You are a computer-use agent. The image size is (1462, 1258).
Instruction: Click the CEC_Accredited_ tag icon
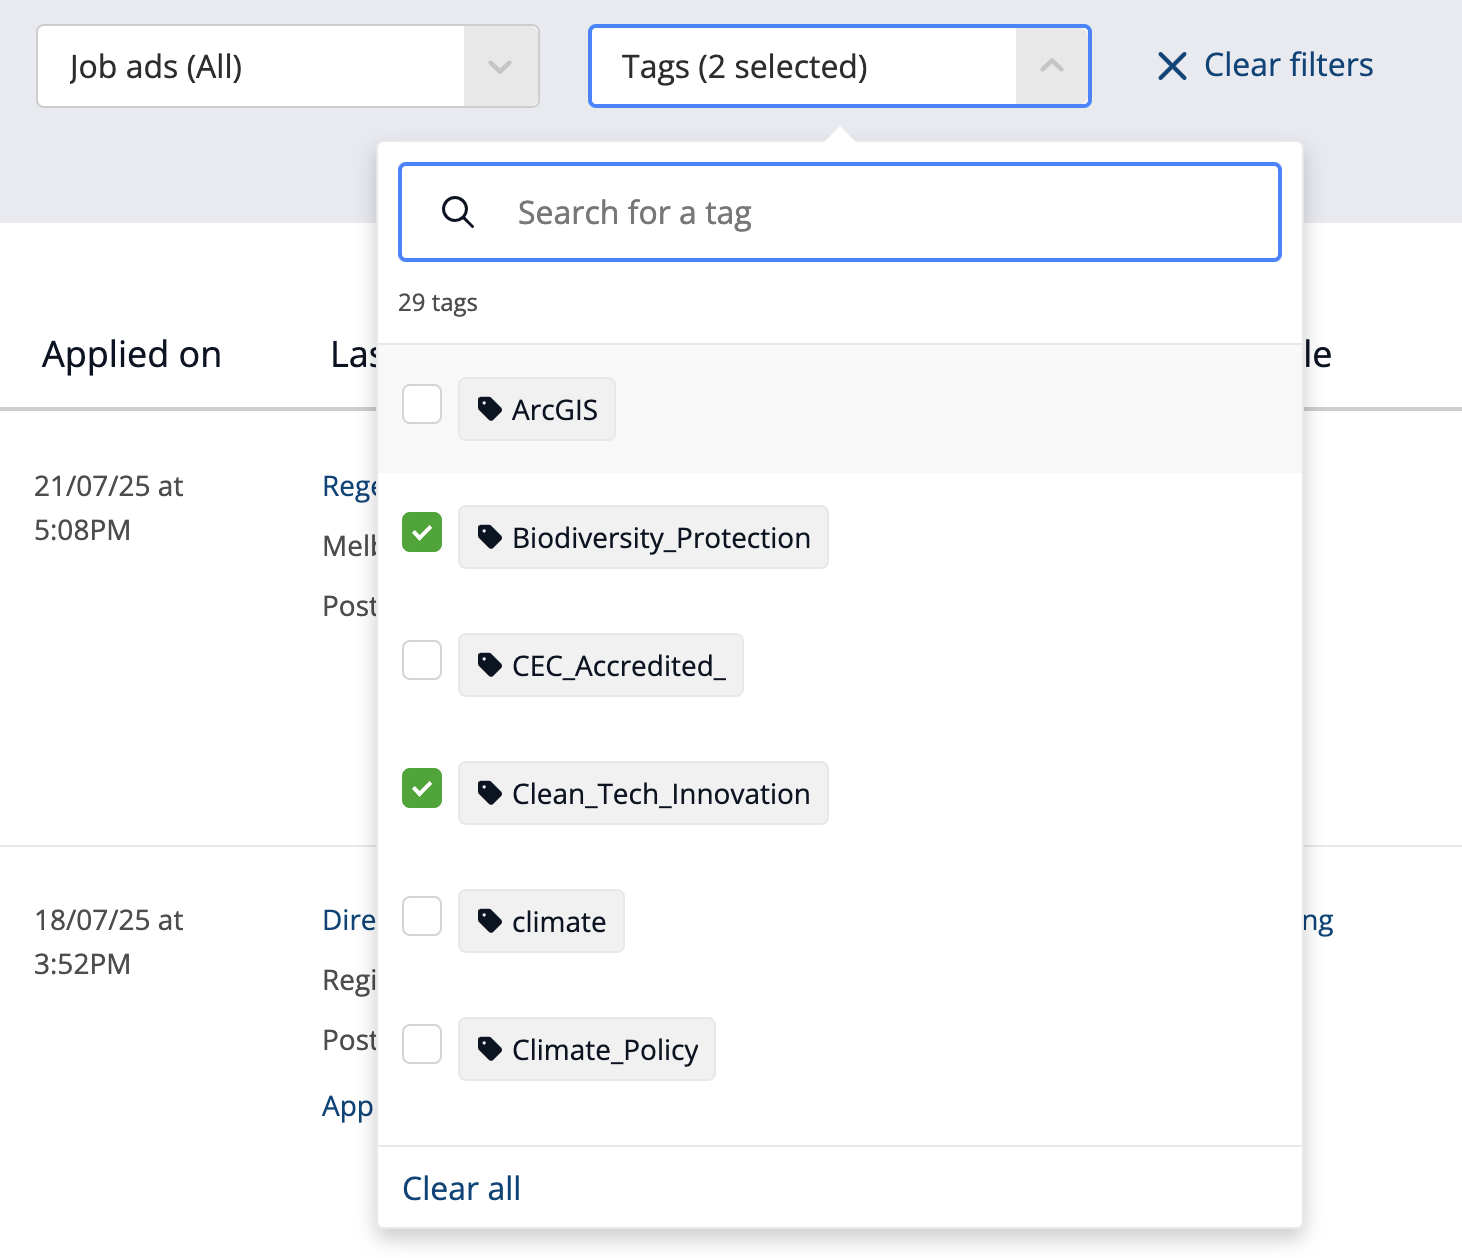pos(489,665)
